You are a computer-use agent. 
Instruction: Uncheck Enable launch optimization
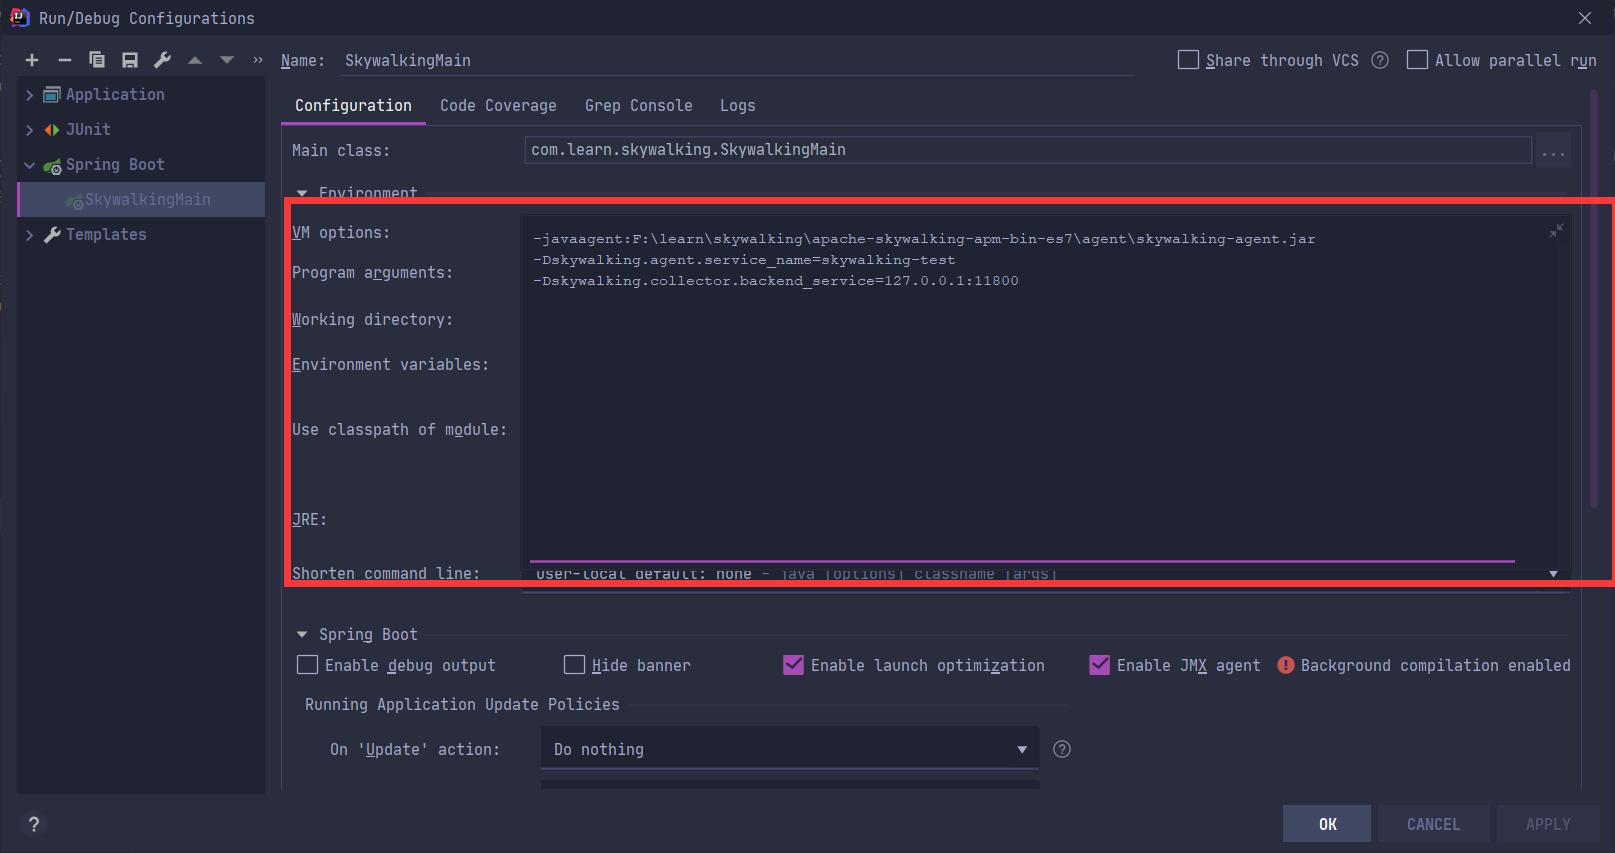point(793,665)
